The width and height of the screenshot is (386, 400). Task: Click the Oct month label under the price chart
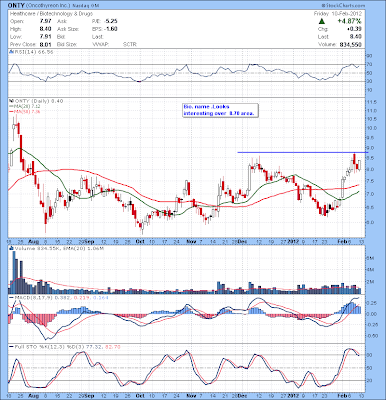click(x=140, y=241)
